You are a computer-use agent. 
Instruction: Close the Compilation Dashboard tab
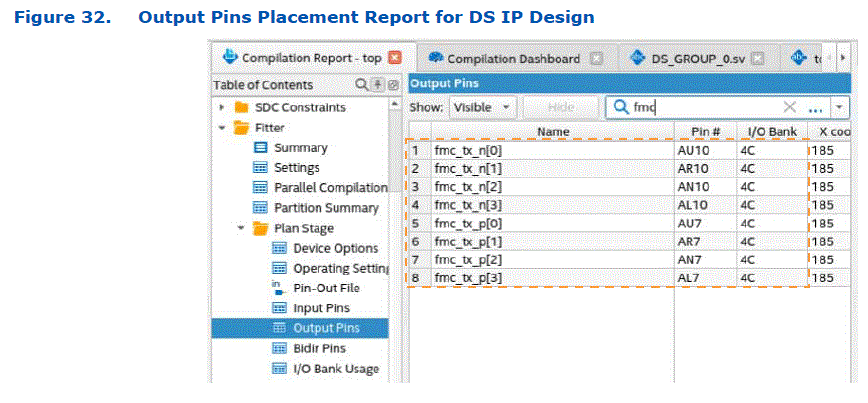point(595,59)
